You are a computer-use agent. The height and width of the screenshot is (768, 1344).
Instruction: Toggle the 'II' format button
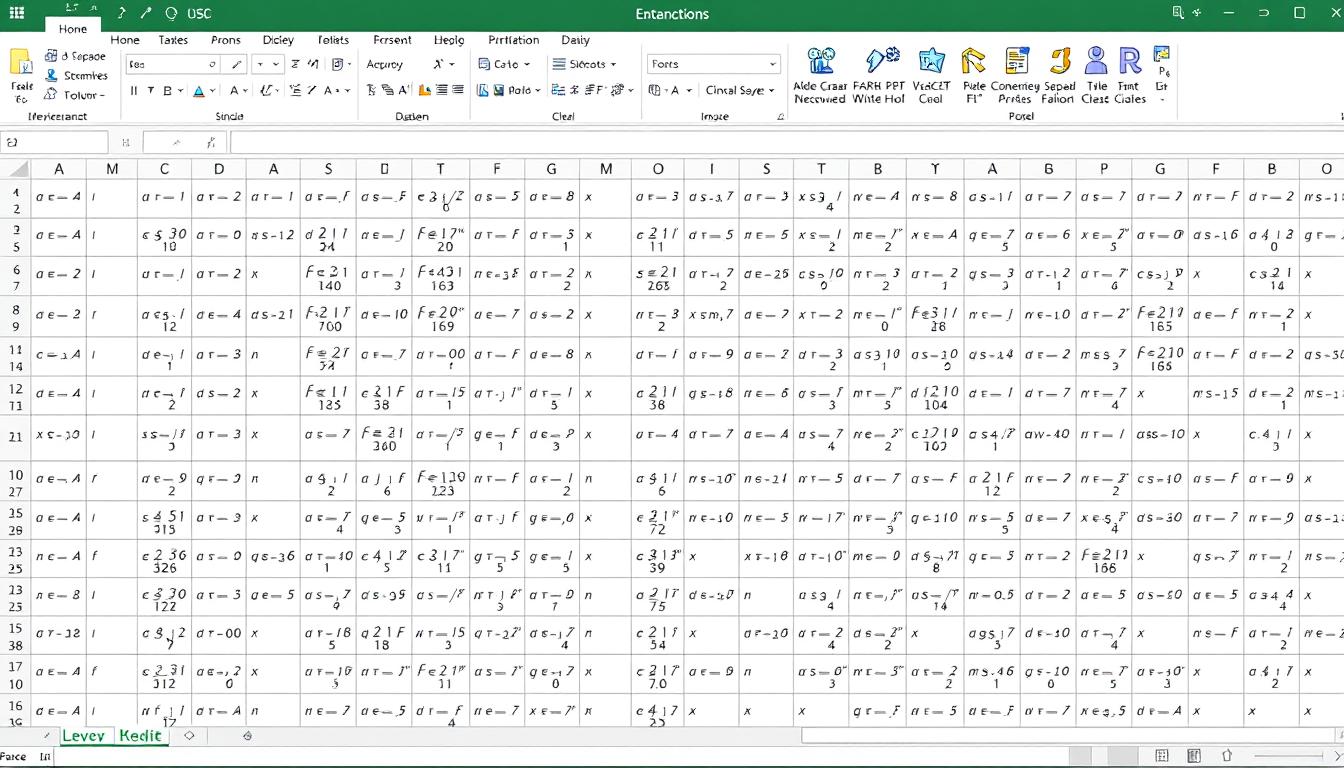point(134,90)
